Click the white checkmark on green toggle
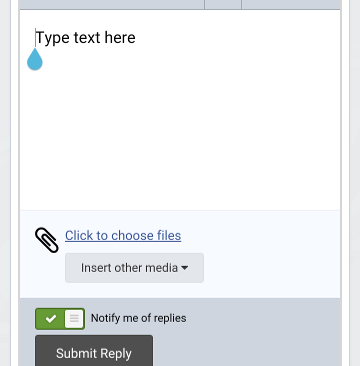The width and height of the screenshot is (360, 366). pos(51,319)
